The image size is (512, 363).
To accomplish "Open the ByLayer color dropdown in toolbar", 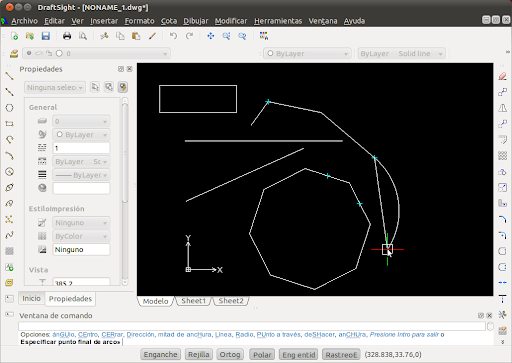I will point(307,54).
